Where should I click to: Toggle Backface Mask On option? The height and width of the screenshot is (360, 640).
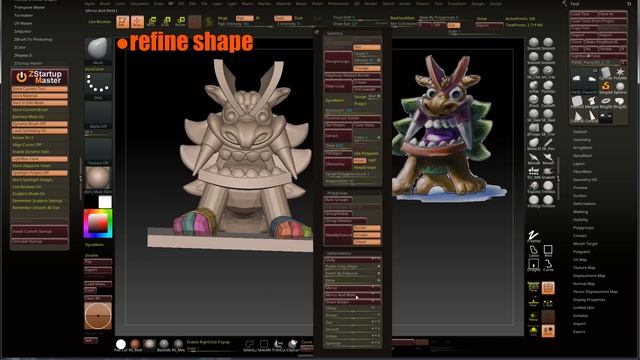[40, 117]
